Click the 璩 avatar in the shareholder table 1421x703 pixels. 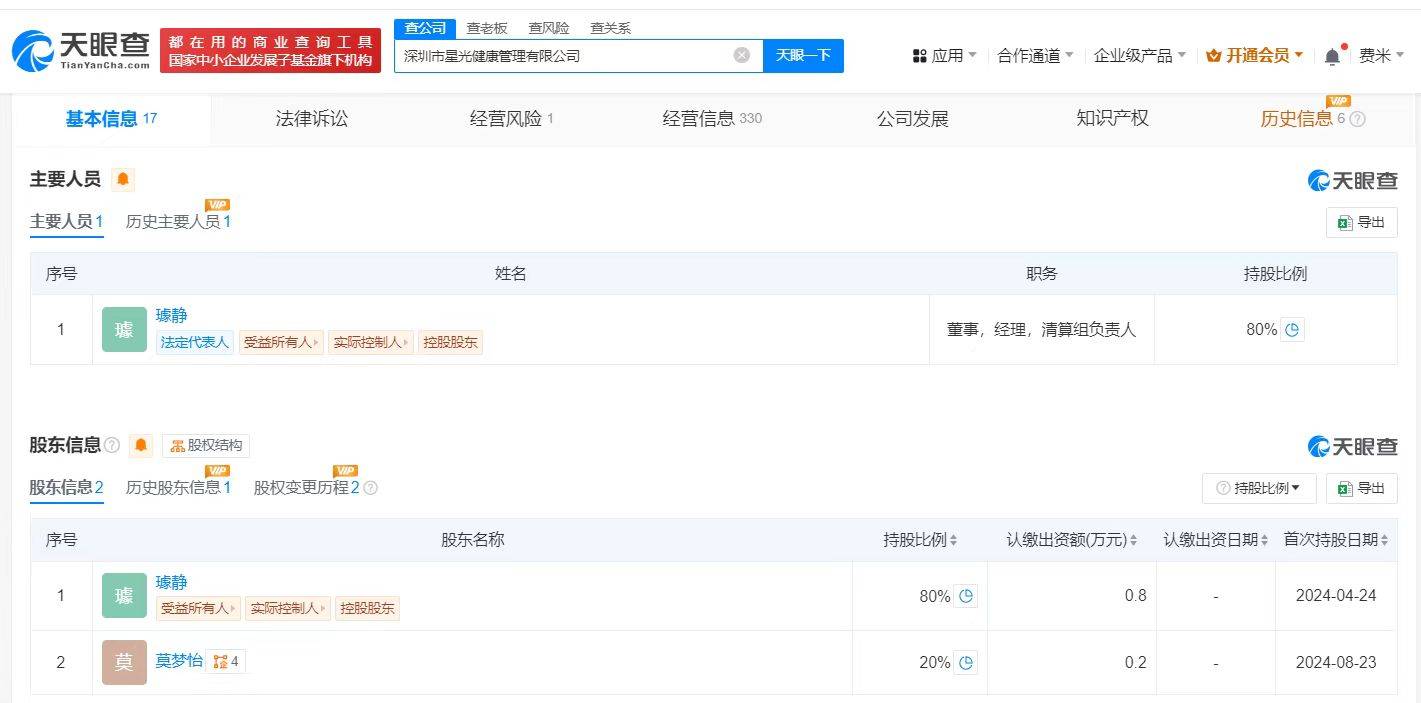coord(124,596)
